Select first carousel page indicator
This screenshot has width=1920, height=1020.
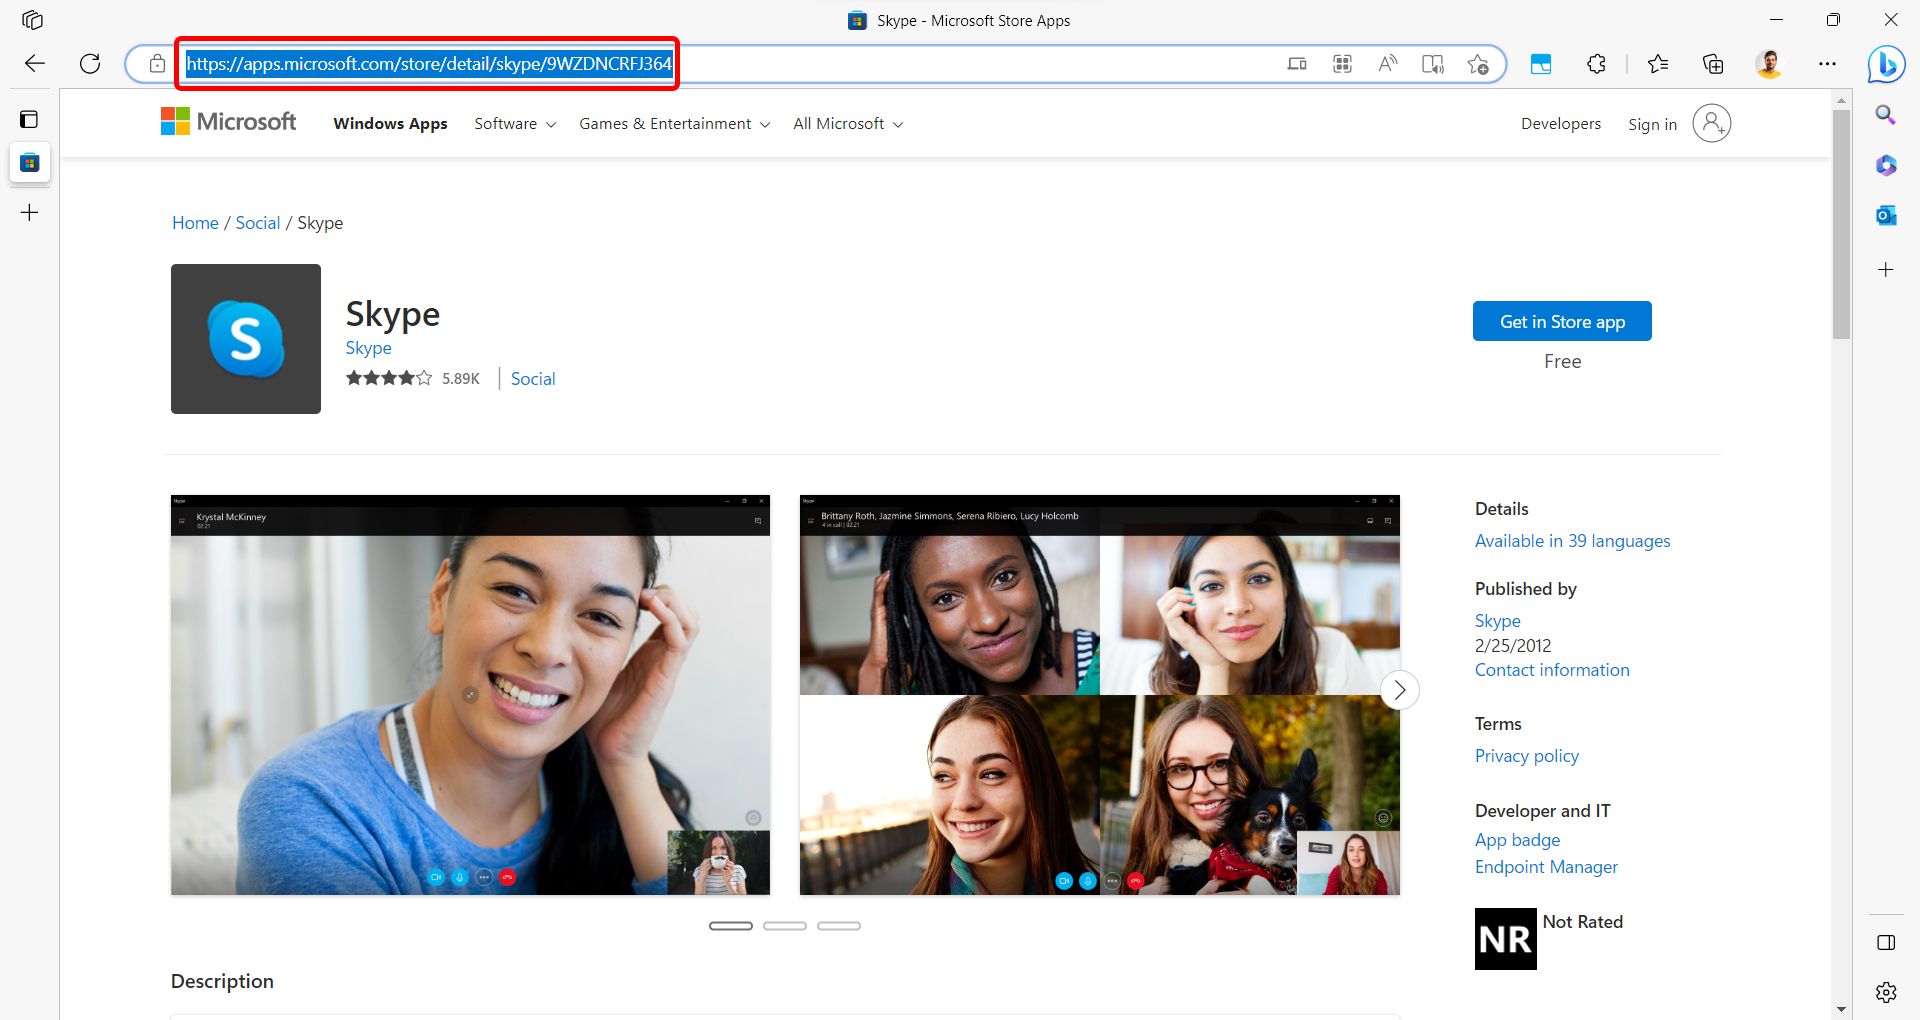click(731, 926)
